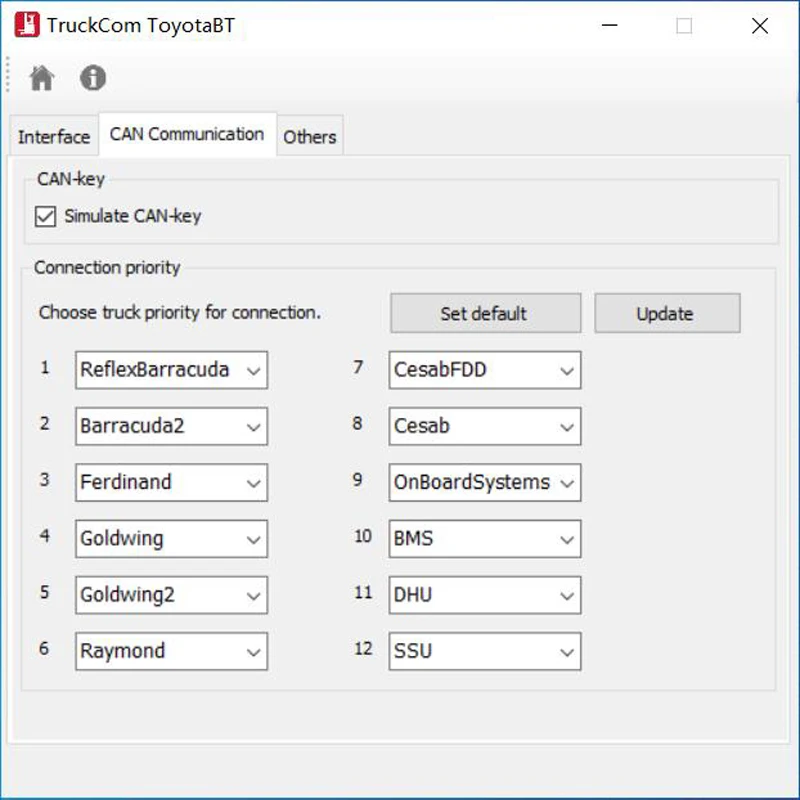Open the Interface tab

click(54, 137)
